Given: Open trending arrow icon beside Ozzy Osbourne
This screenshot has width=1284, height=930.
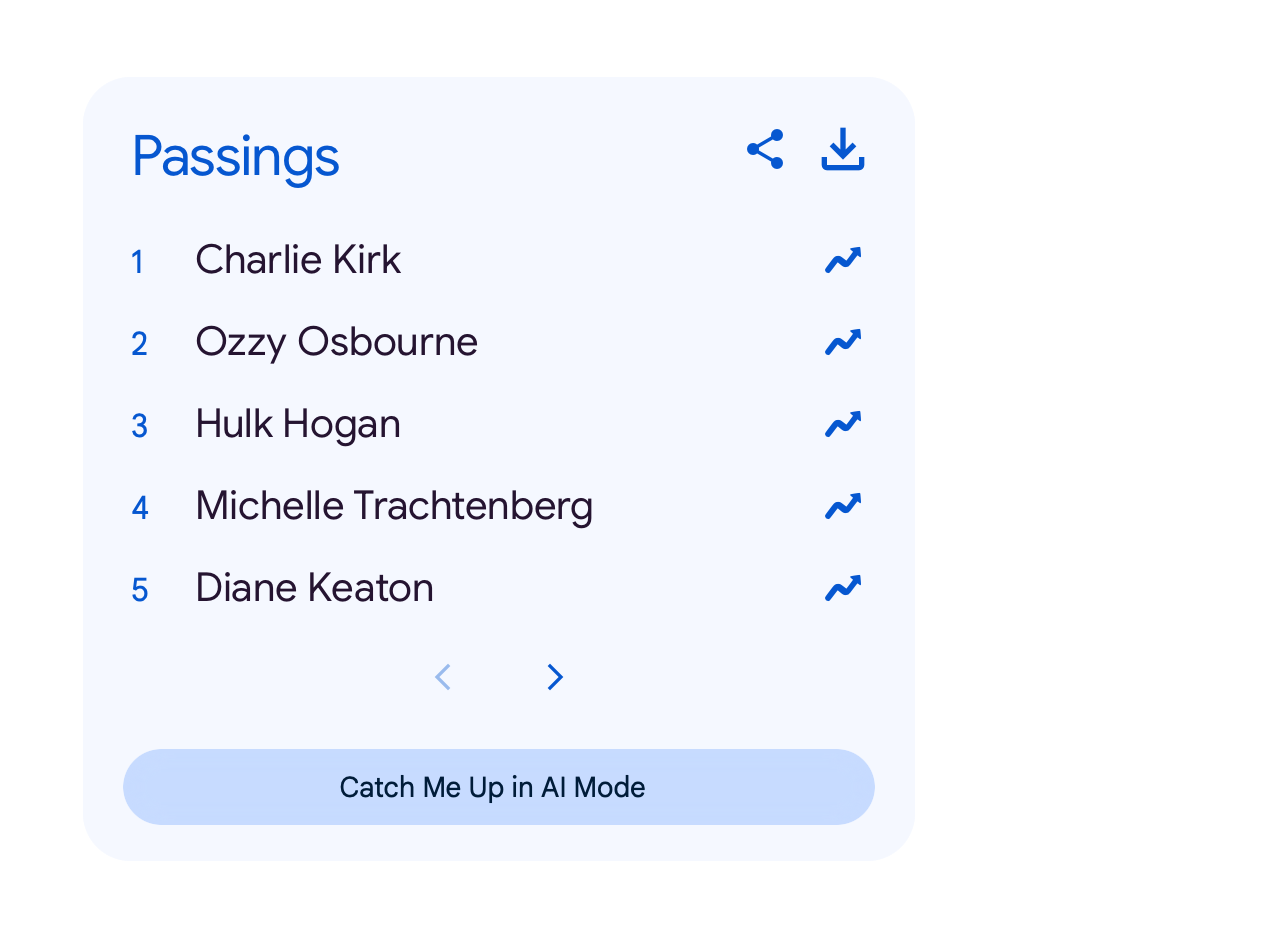Looking at the screenshot, I should point(843,342).
